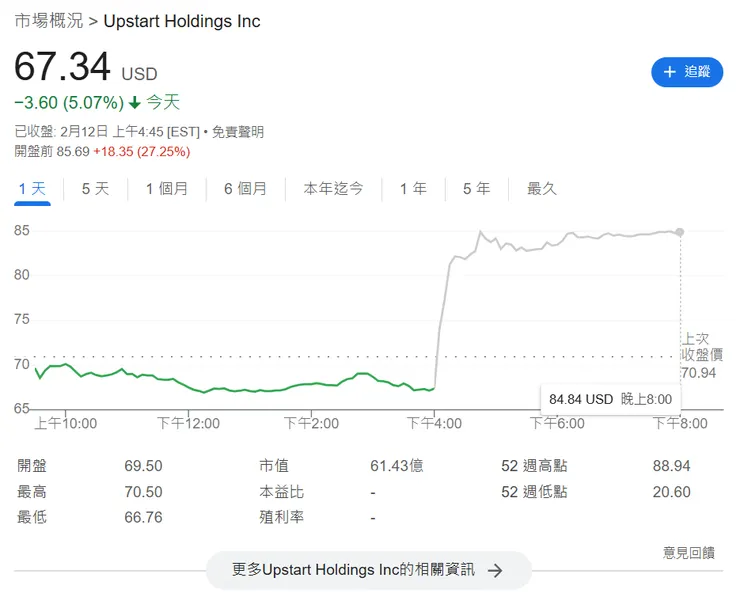Select the 本年迄今 range tab
This screenshot has height=598, width=740.
pyautogui.click(x=333, y=189)
